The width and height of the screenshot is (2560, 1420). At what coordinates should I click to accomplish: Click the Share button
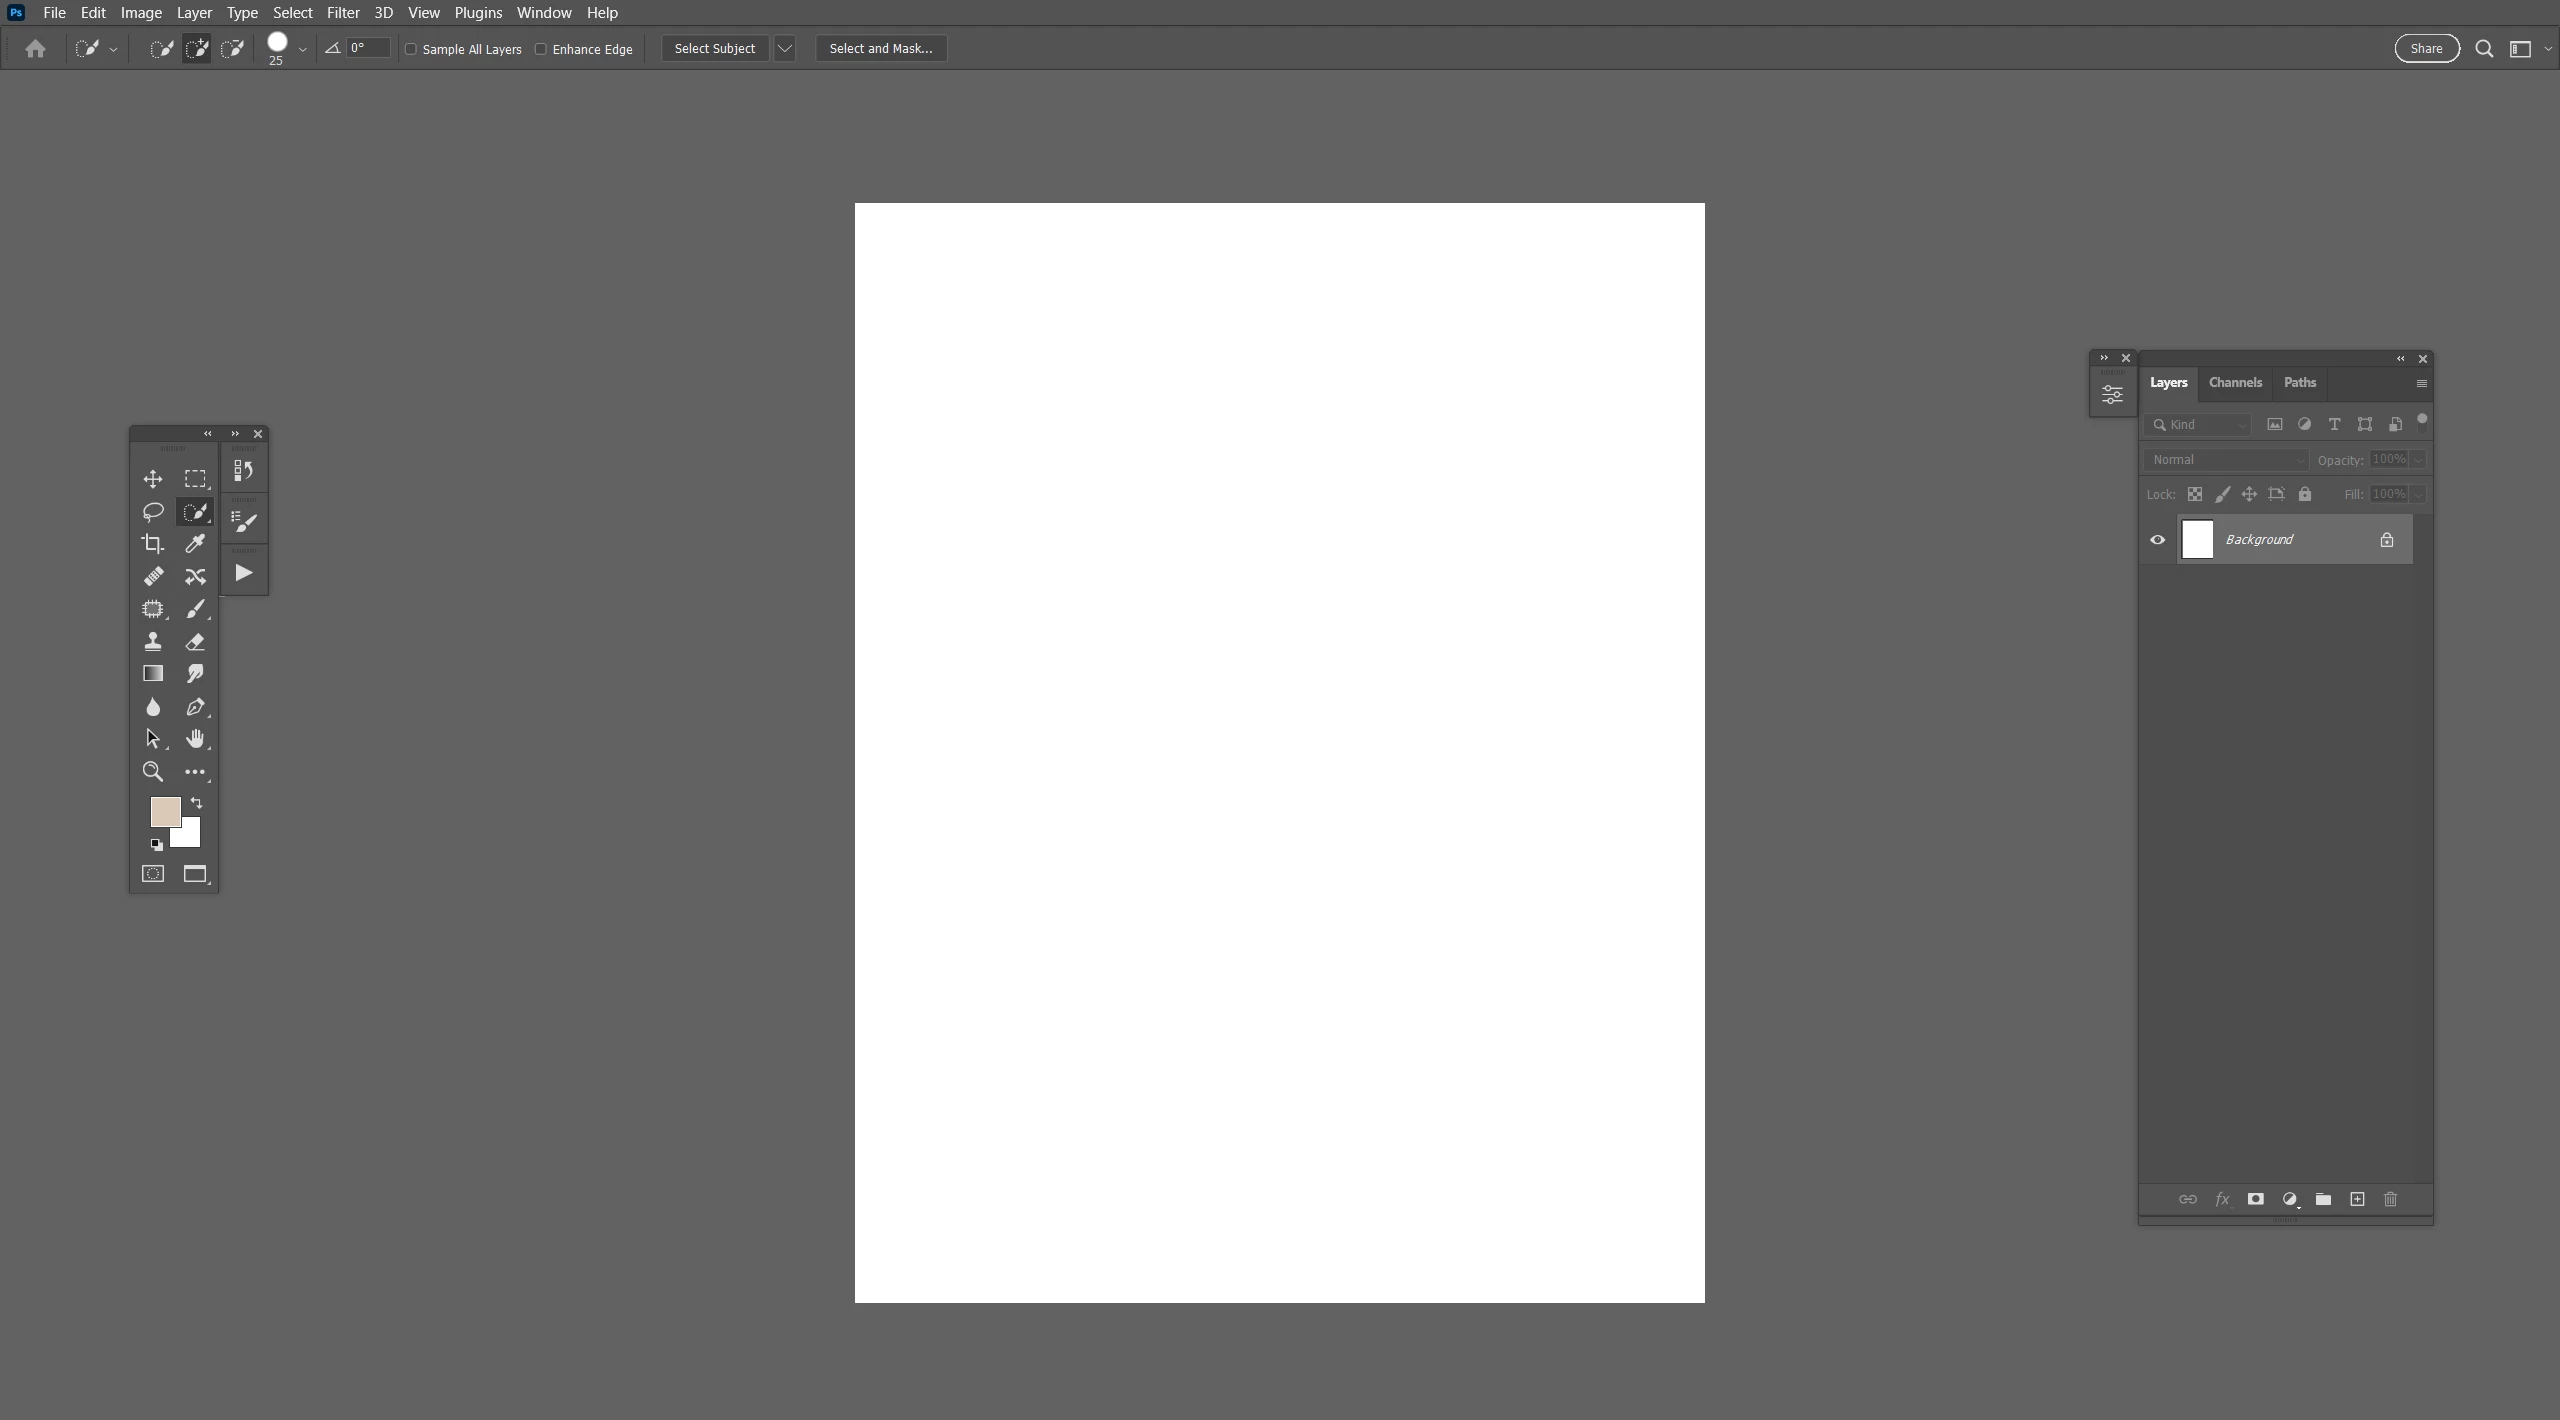(x=2426, y=49)
